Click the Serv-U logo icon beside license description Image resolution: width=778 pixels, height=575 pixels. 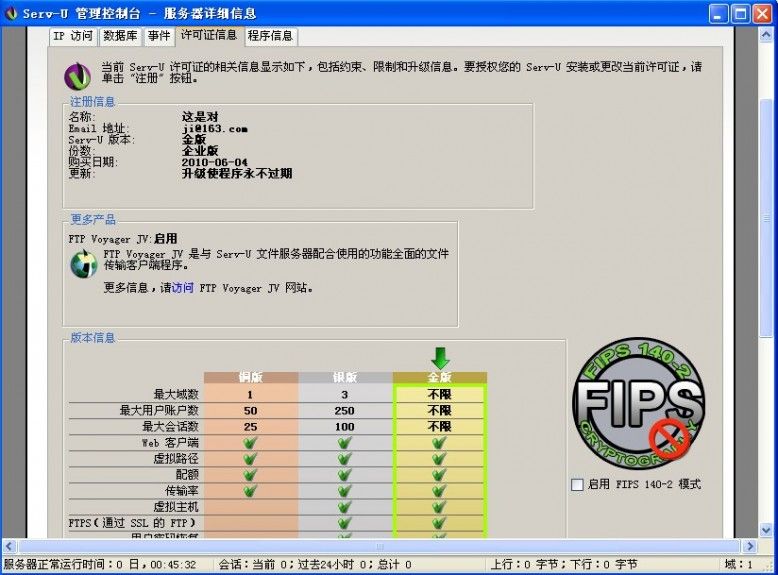(x=77, y=76)
